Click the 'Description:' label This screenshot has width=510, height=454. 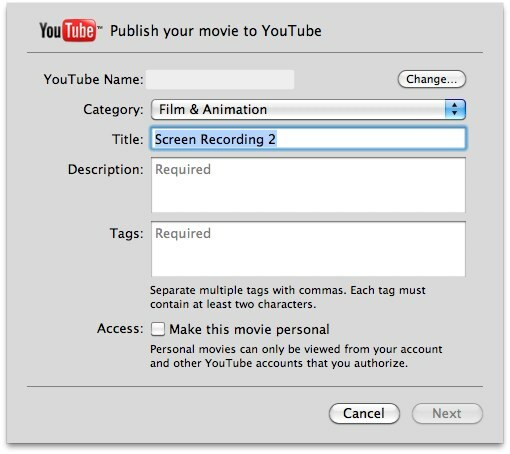point(106,169)
